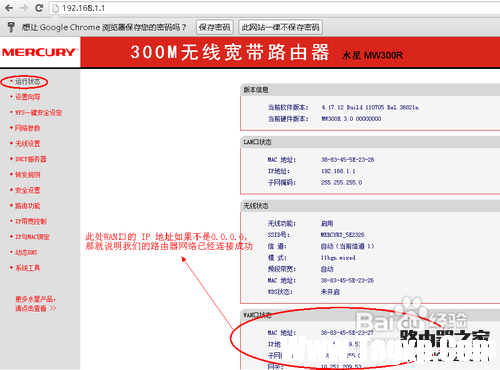
Task: Click 无线功能 value 启用
Action: point(327,223)
